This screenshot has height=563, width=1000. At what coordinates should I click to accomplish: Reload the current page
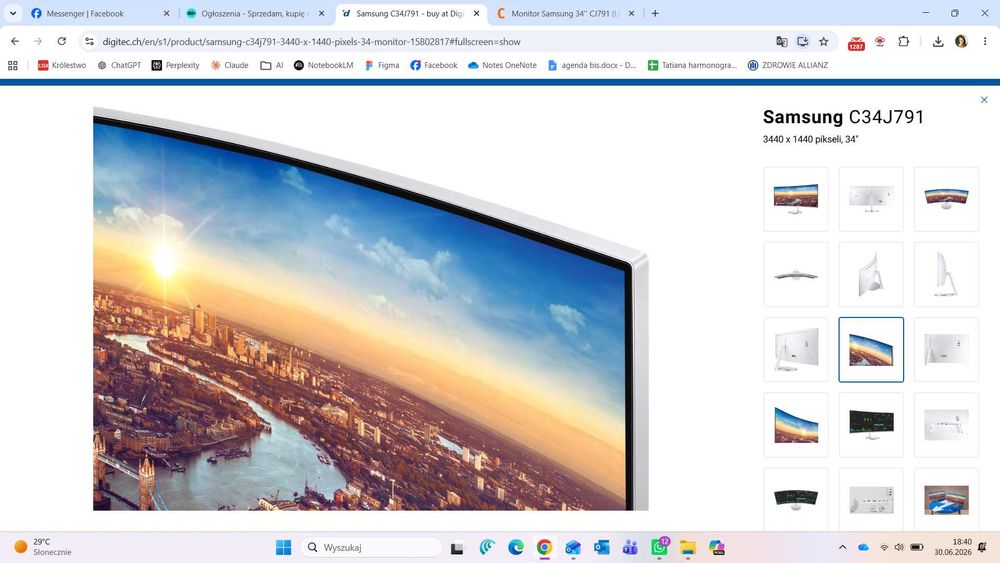click(61, 41)
